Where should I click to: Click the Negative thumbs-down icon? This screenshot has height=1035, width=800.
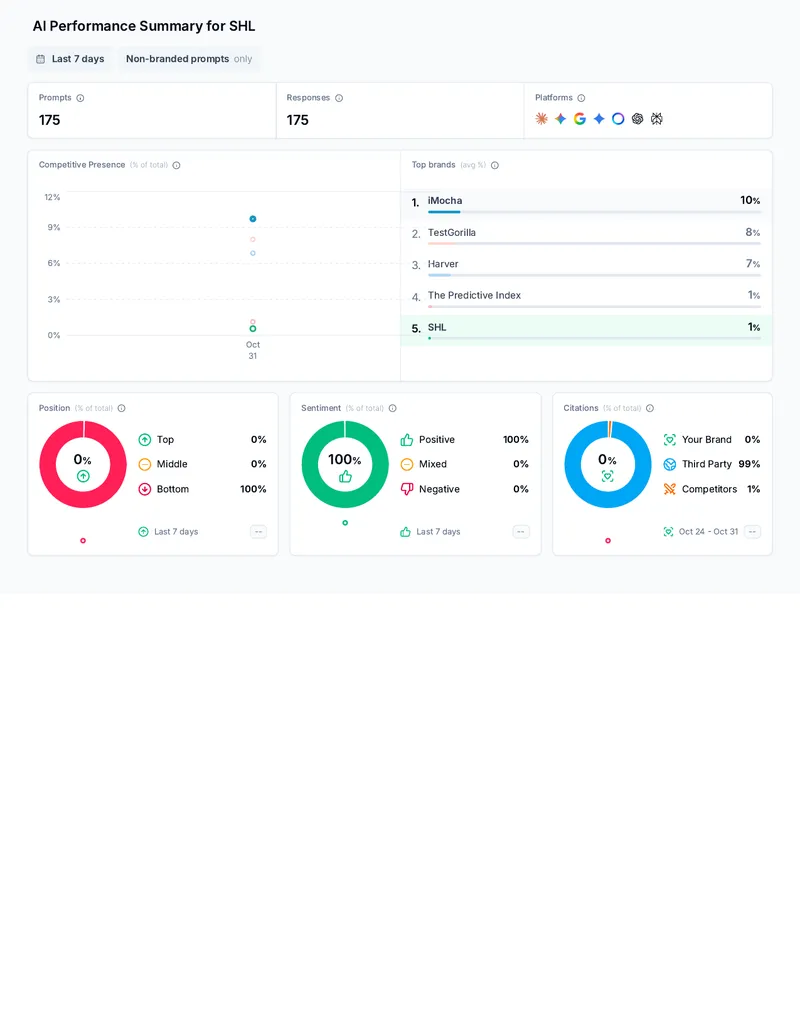[407, 489]
